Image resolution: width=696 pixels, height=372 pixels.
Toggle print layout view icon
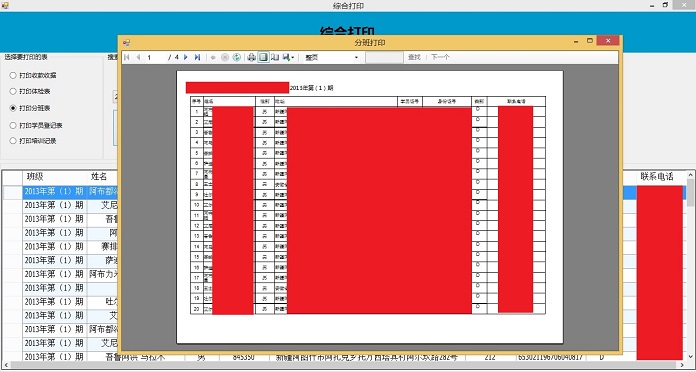click(264, 57)
